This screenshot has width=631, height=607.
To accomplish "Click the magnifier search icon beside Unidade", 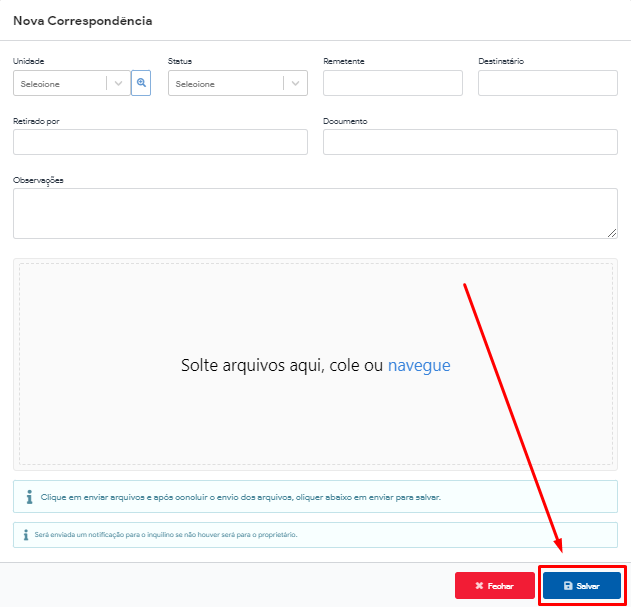I will 141,83.
